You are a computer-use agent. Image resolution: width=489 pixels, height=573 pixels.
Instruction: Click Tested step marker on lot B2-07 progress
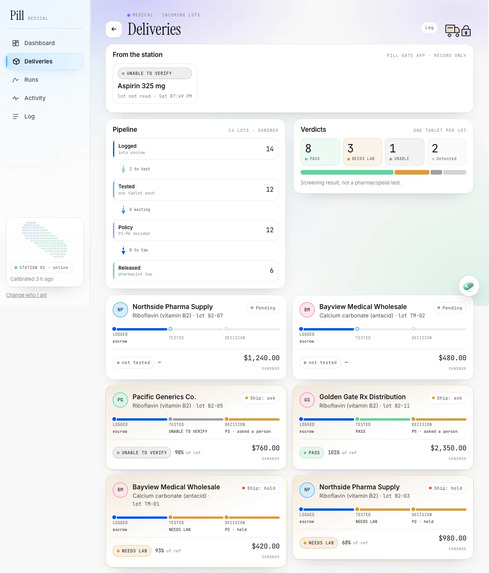pyautogui.click(x=170, y=329)
